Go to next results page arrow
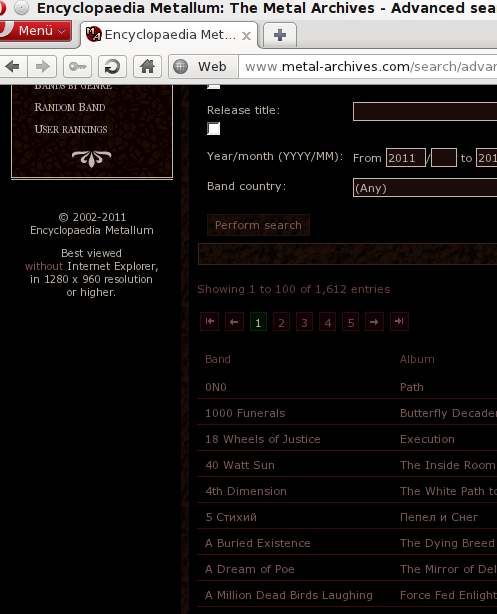 374,322
